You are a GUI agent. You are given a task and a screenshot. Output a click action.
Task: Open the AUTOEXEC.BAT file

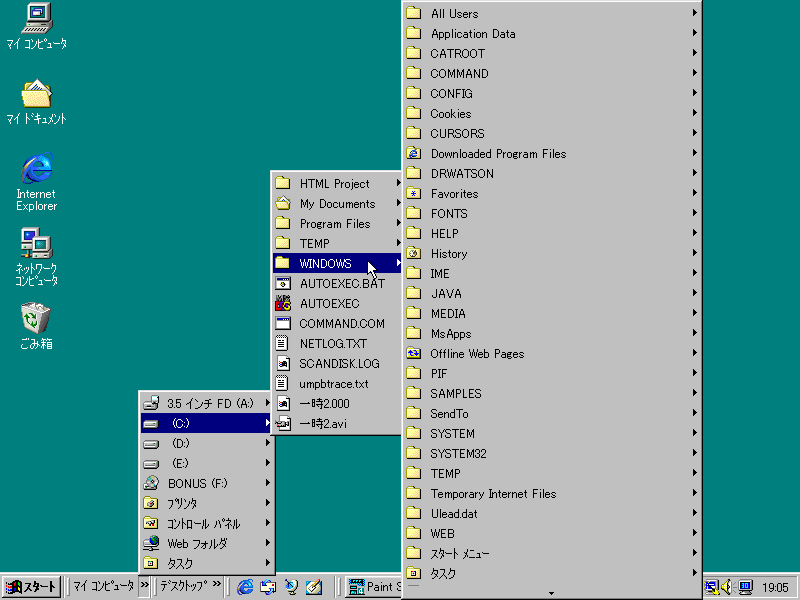pos(337,283)
